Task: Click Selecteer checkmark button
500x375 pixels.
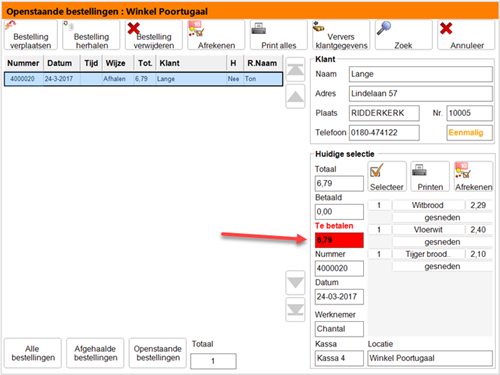Action: click(x=387, y=177)
